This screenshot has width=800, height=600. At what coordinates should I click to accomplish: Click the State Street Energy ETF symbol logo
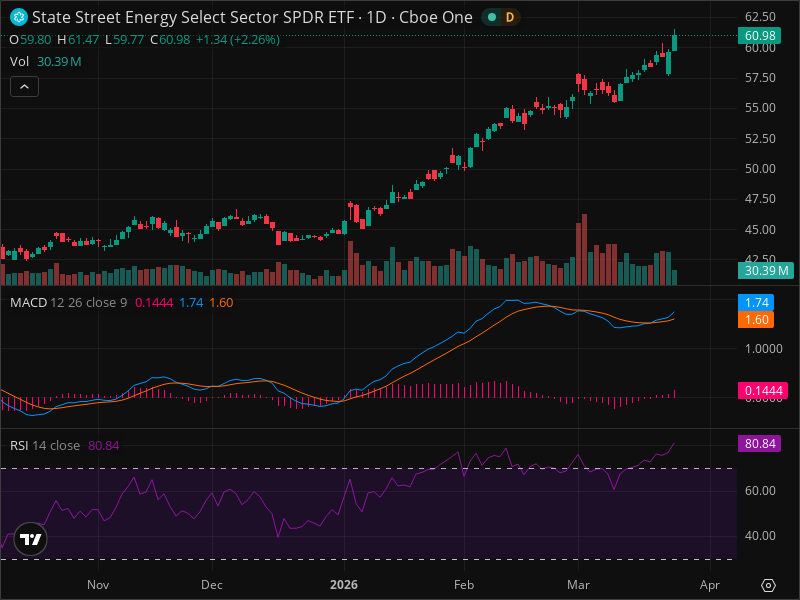(x=19, y=17)
